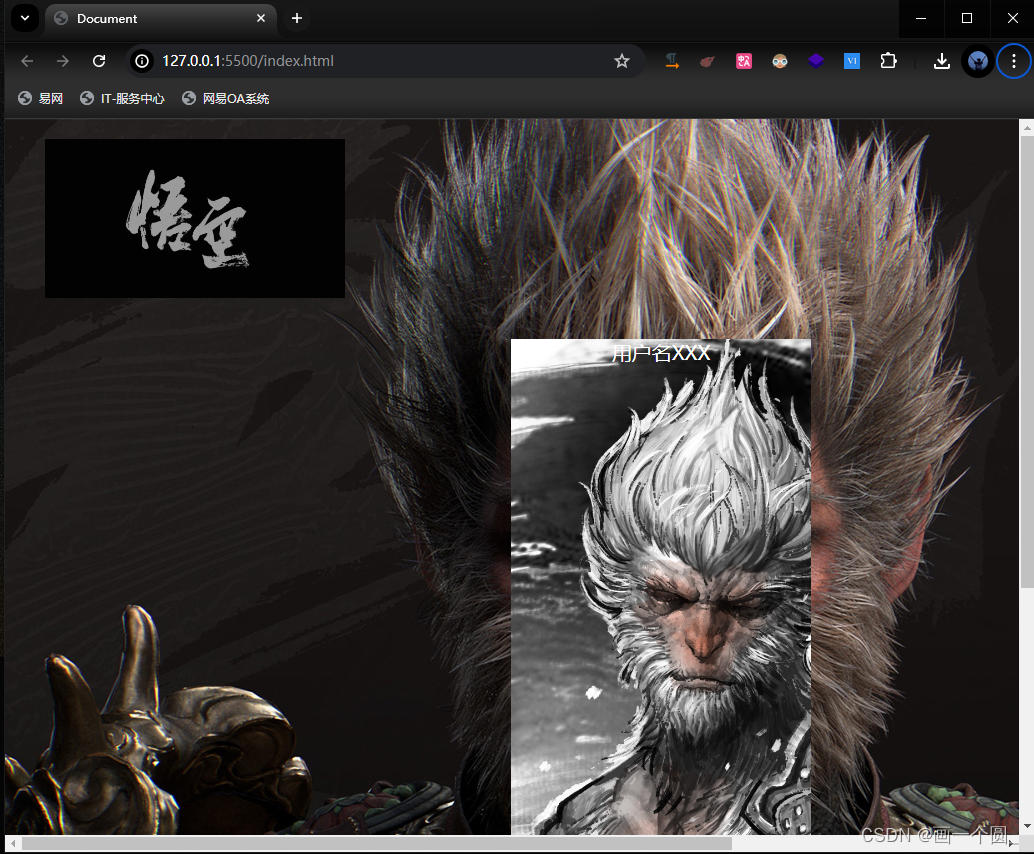Click the horizontal scrollbar thumb
Screen dimensions: 1034x854
pos(377,843)
